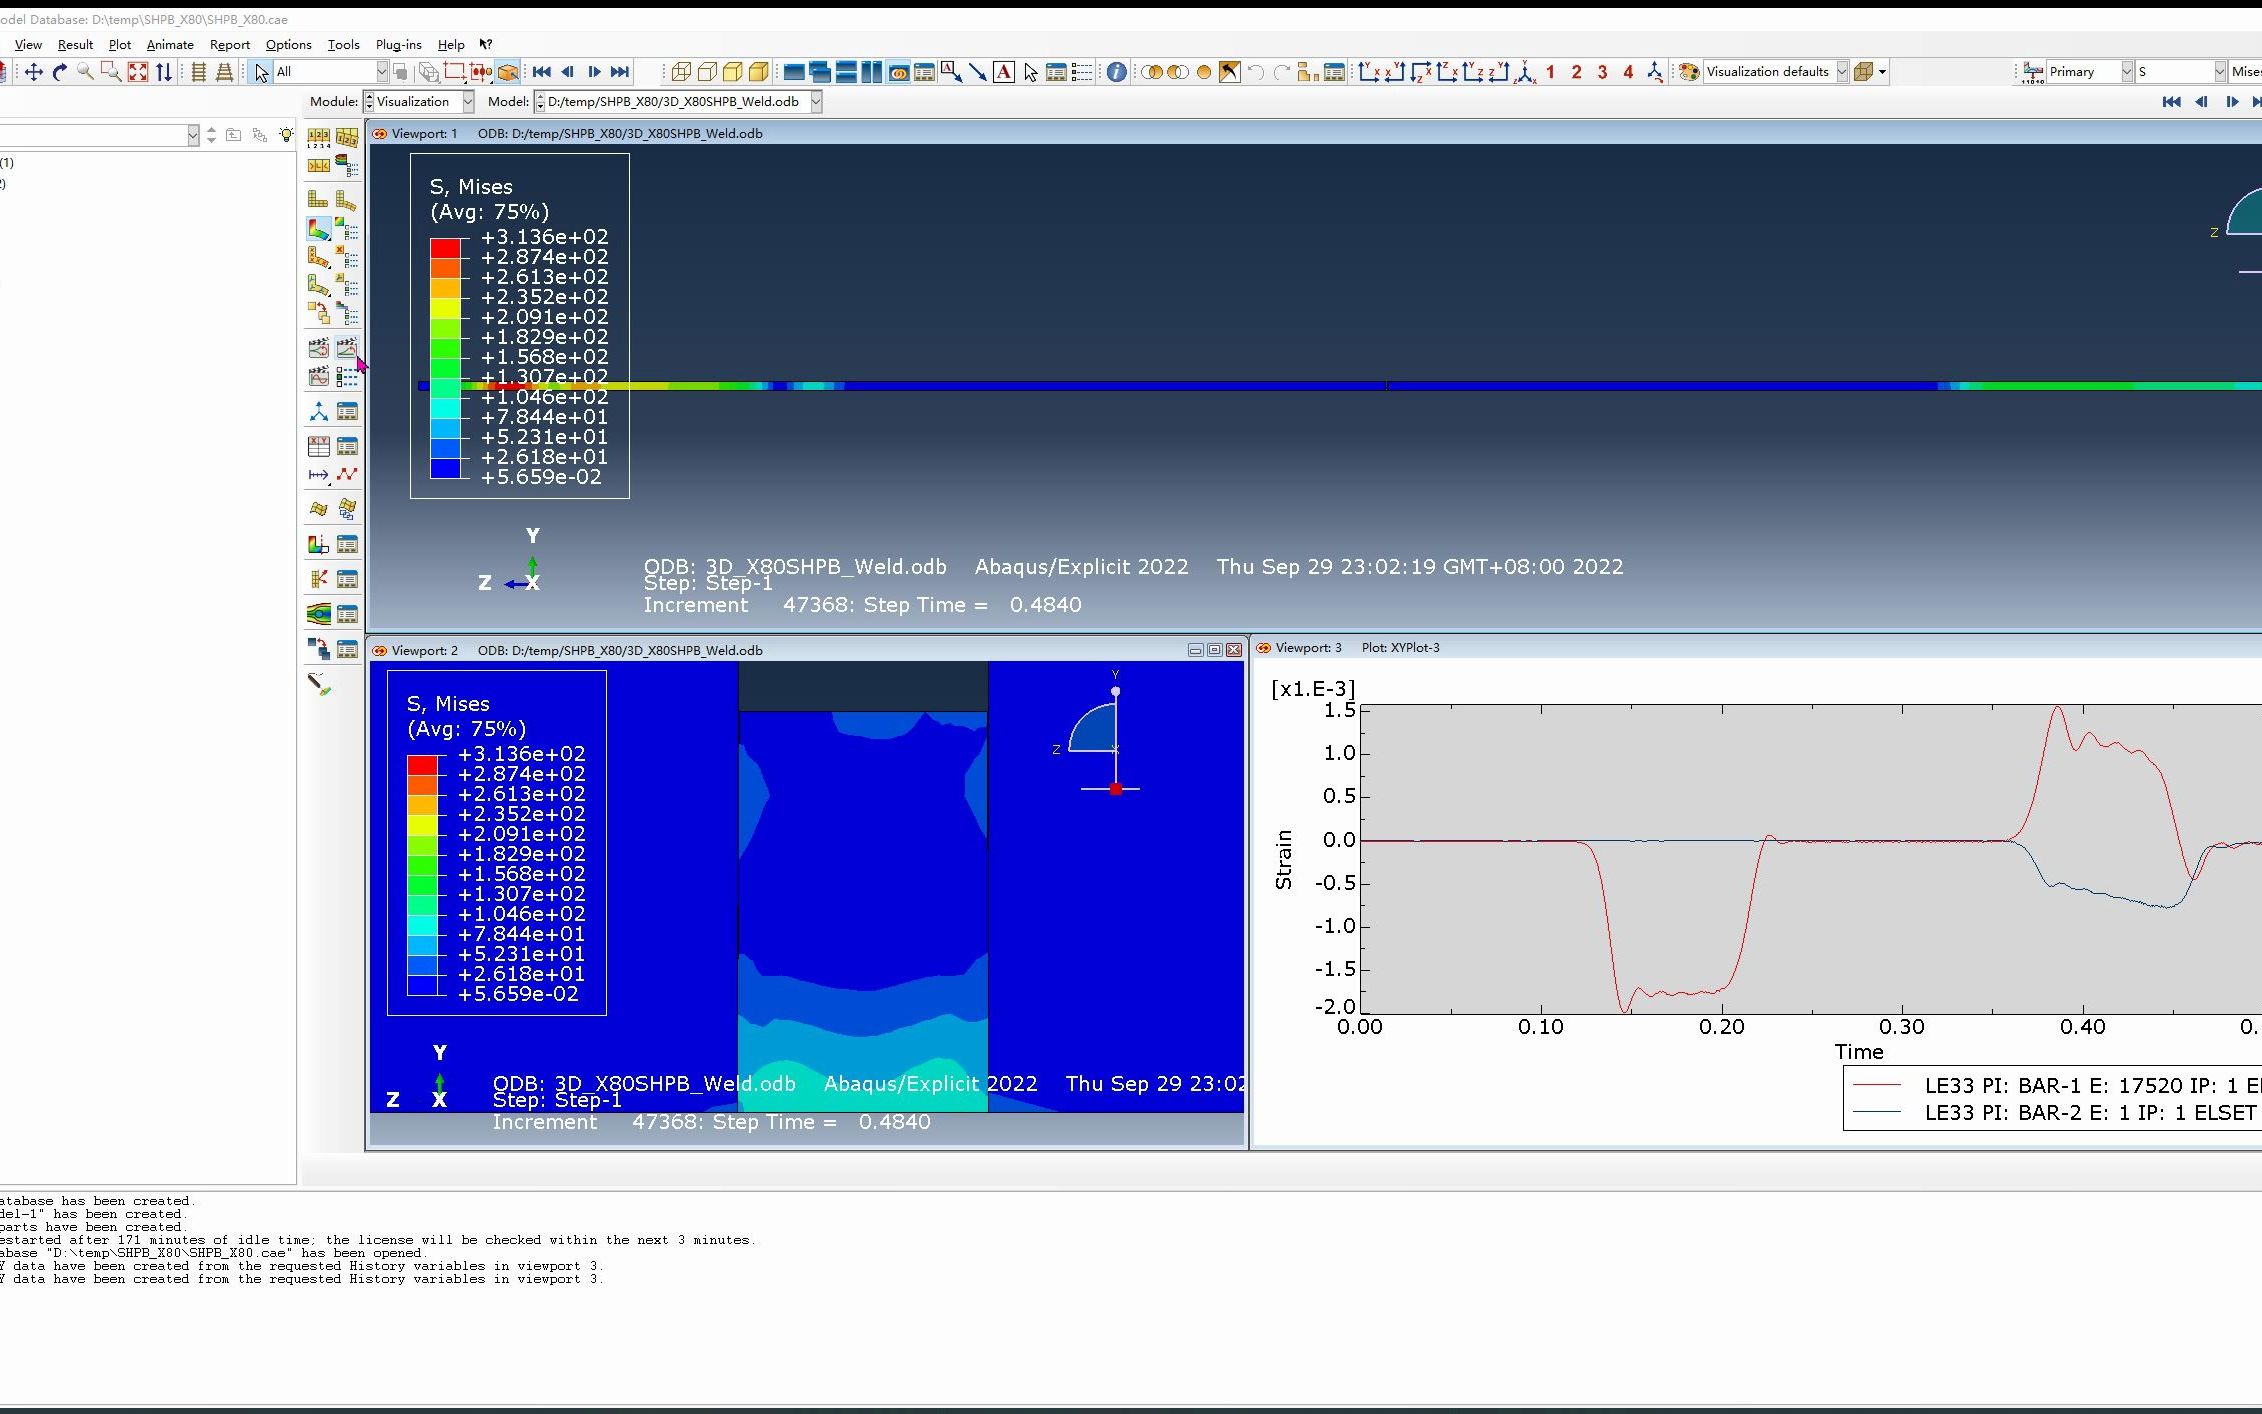Apply custom view 1
This screenshot has height=1414, width=2262.
pos(1550,72)
